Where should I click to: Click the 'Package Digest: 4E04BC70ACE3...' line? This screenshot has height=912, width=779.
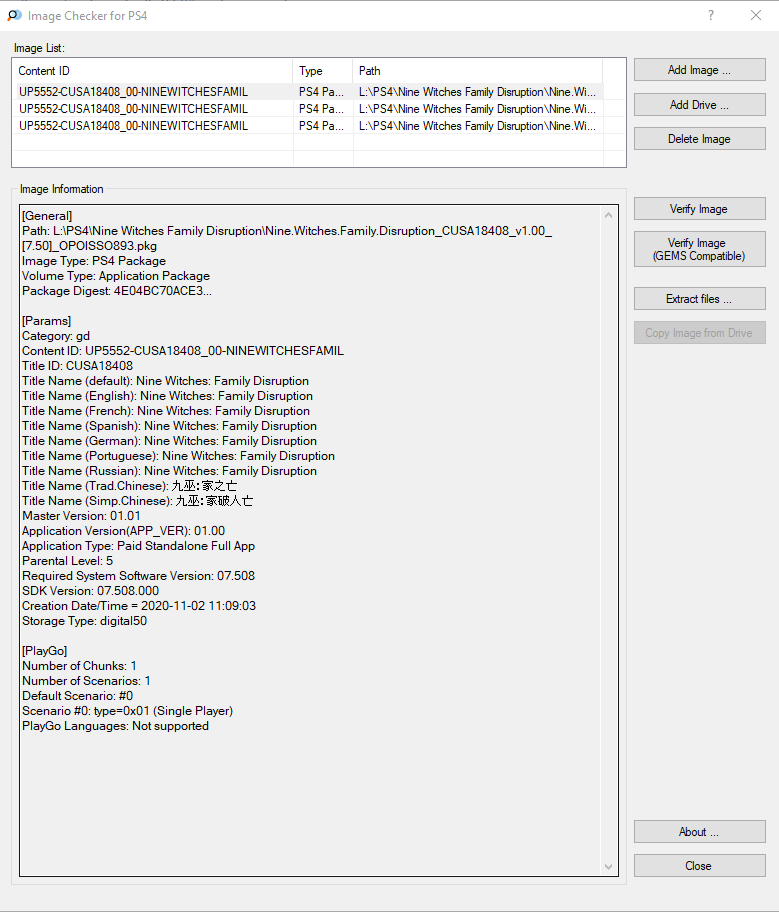click(x=117, y=291)
